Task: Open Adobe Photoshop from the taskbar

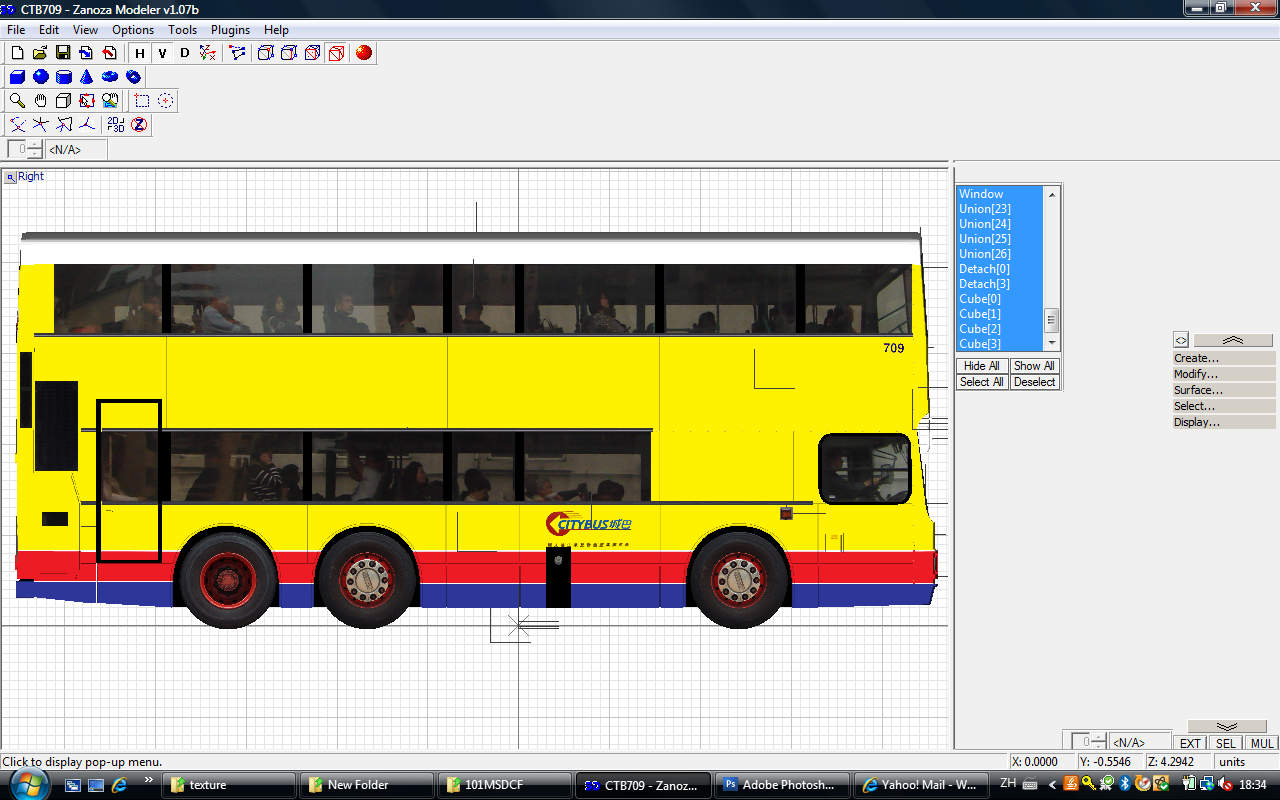Action: (x=783, y=785)
